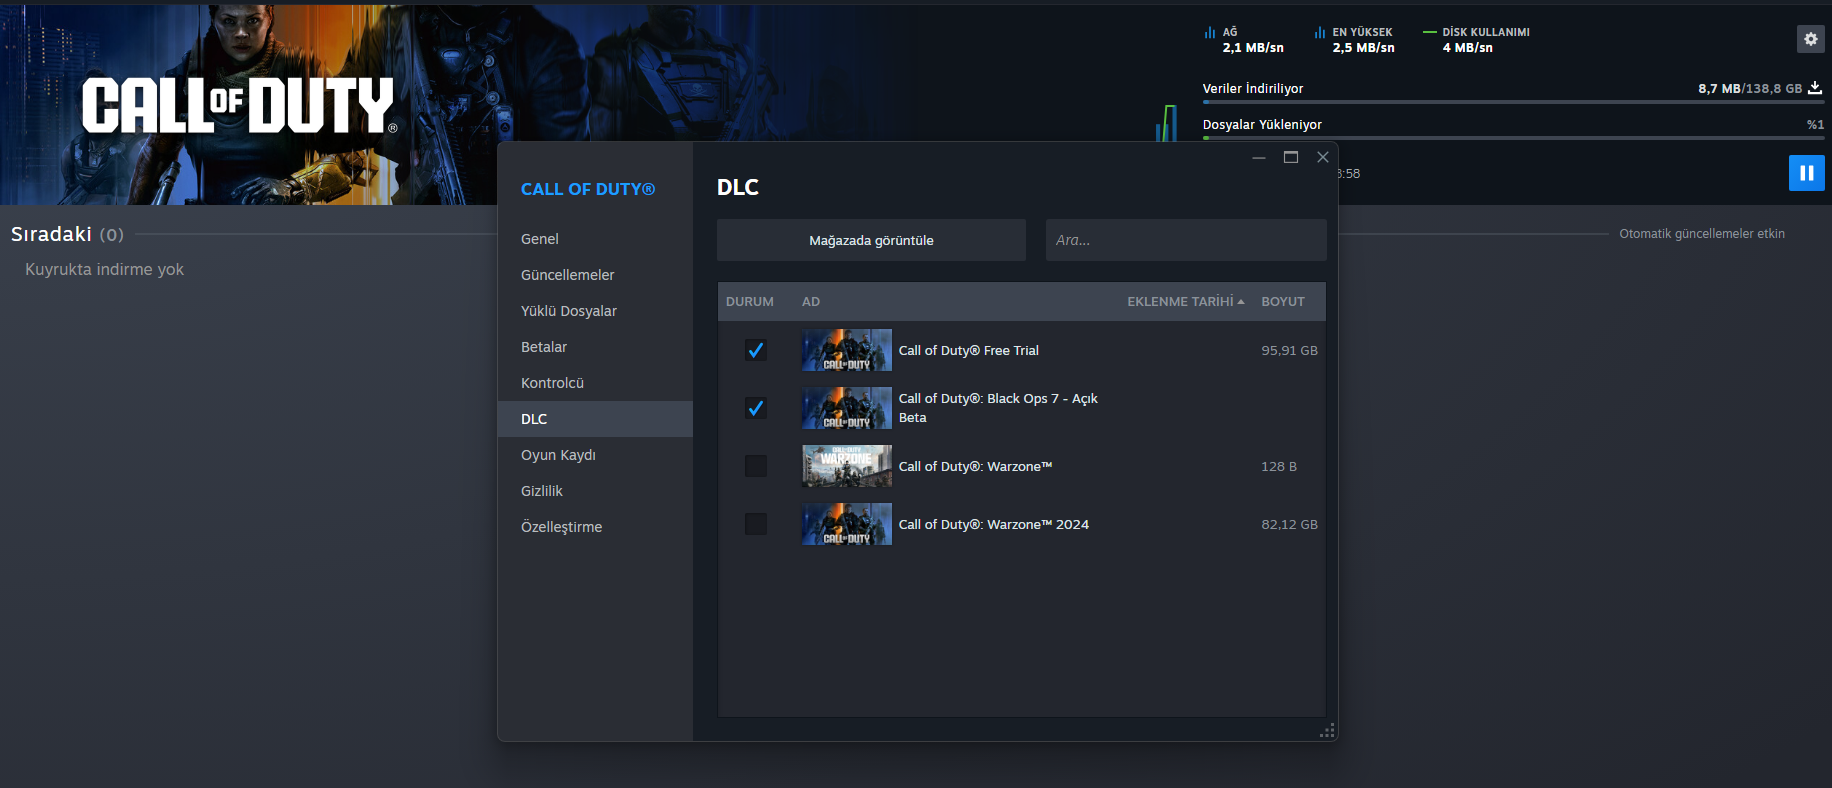Open the Genel settings tab

[x=595, y=239]
